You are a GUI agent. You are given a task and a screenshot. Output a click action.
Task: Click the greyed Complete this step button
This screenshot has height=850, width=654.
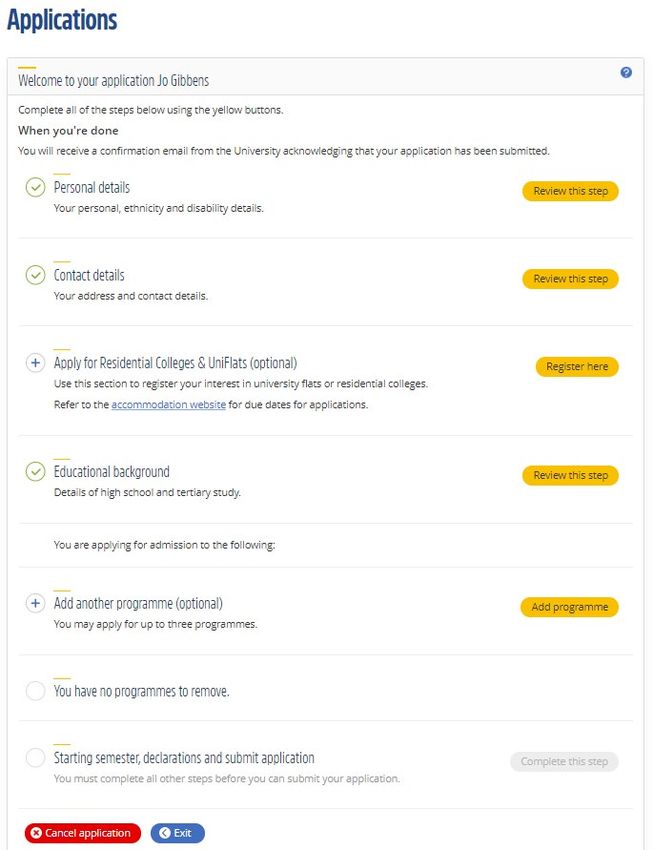pos(564,762)
